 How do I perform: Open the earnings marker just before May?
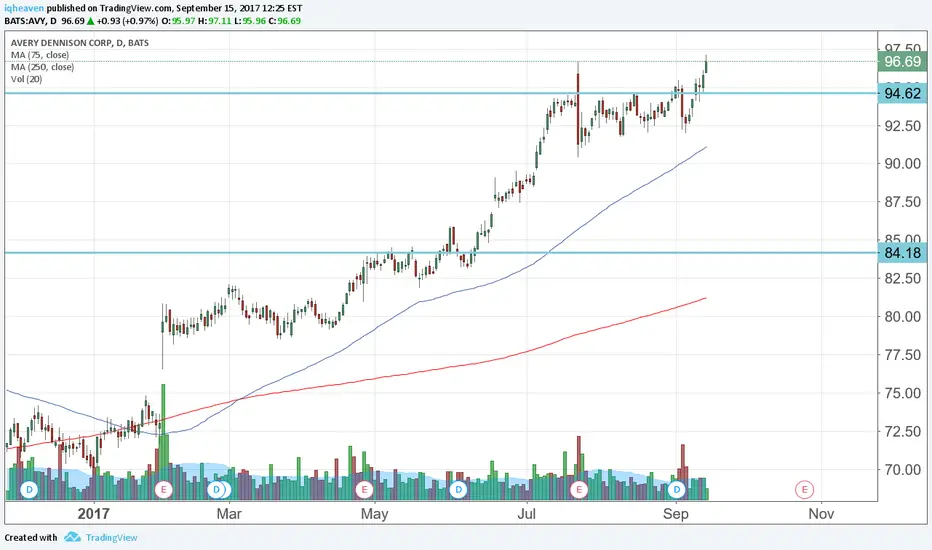364,490
